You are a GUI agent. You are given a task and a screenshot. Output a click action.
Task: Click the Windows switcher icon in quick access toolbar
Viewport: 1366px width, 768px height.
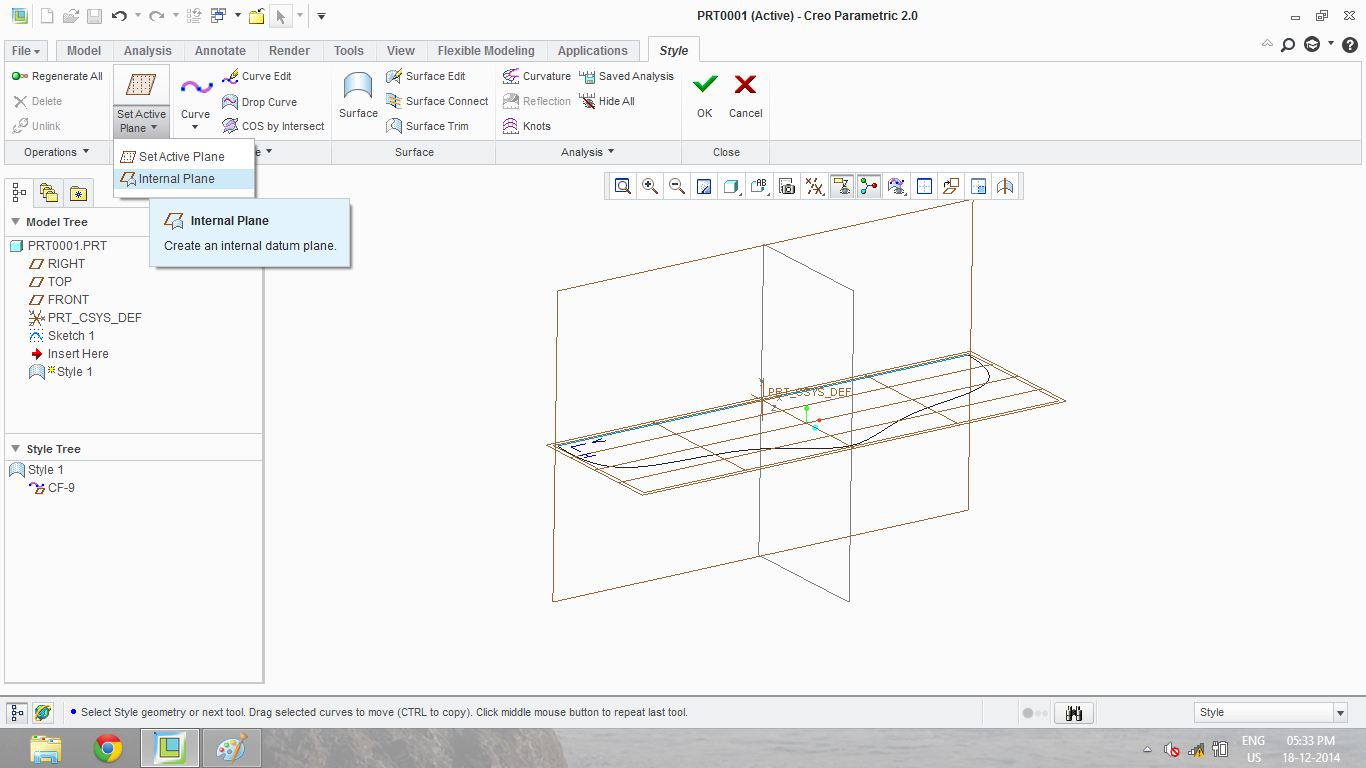218,16
